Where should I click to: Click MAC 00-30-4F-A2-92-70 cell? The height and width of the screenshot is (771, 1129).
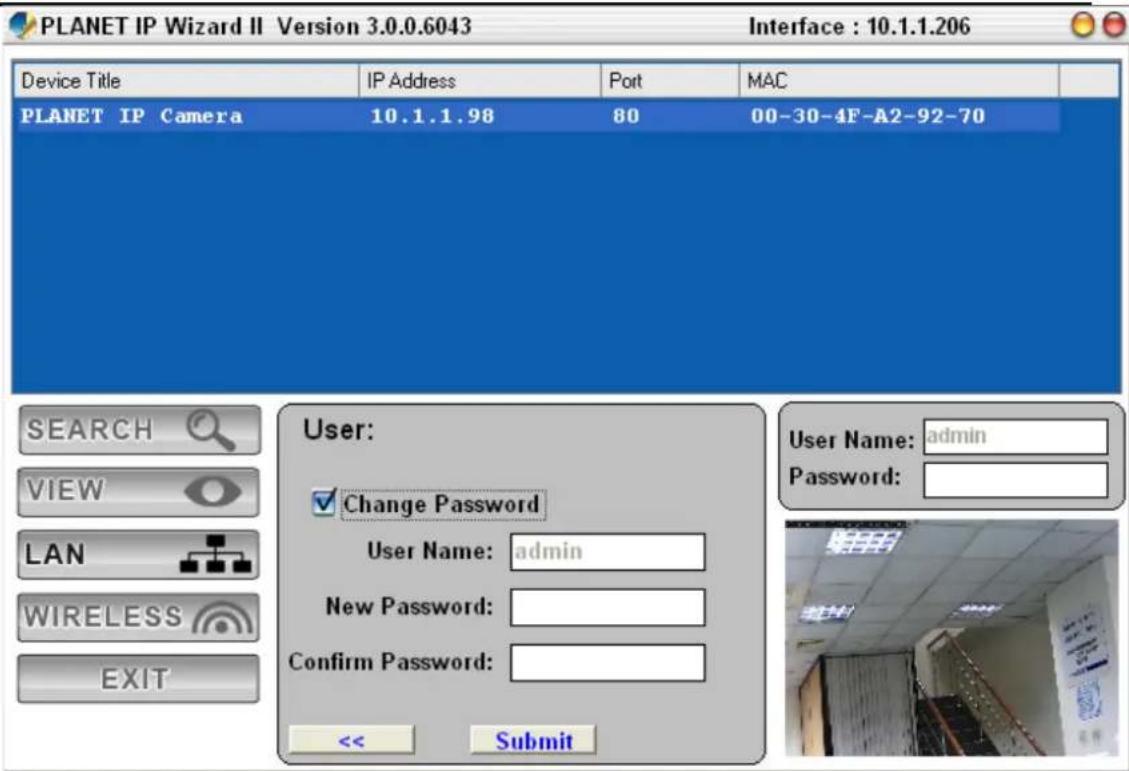coord(868,116)
